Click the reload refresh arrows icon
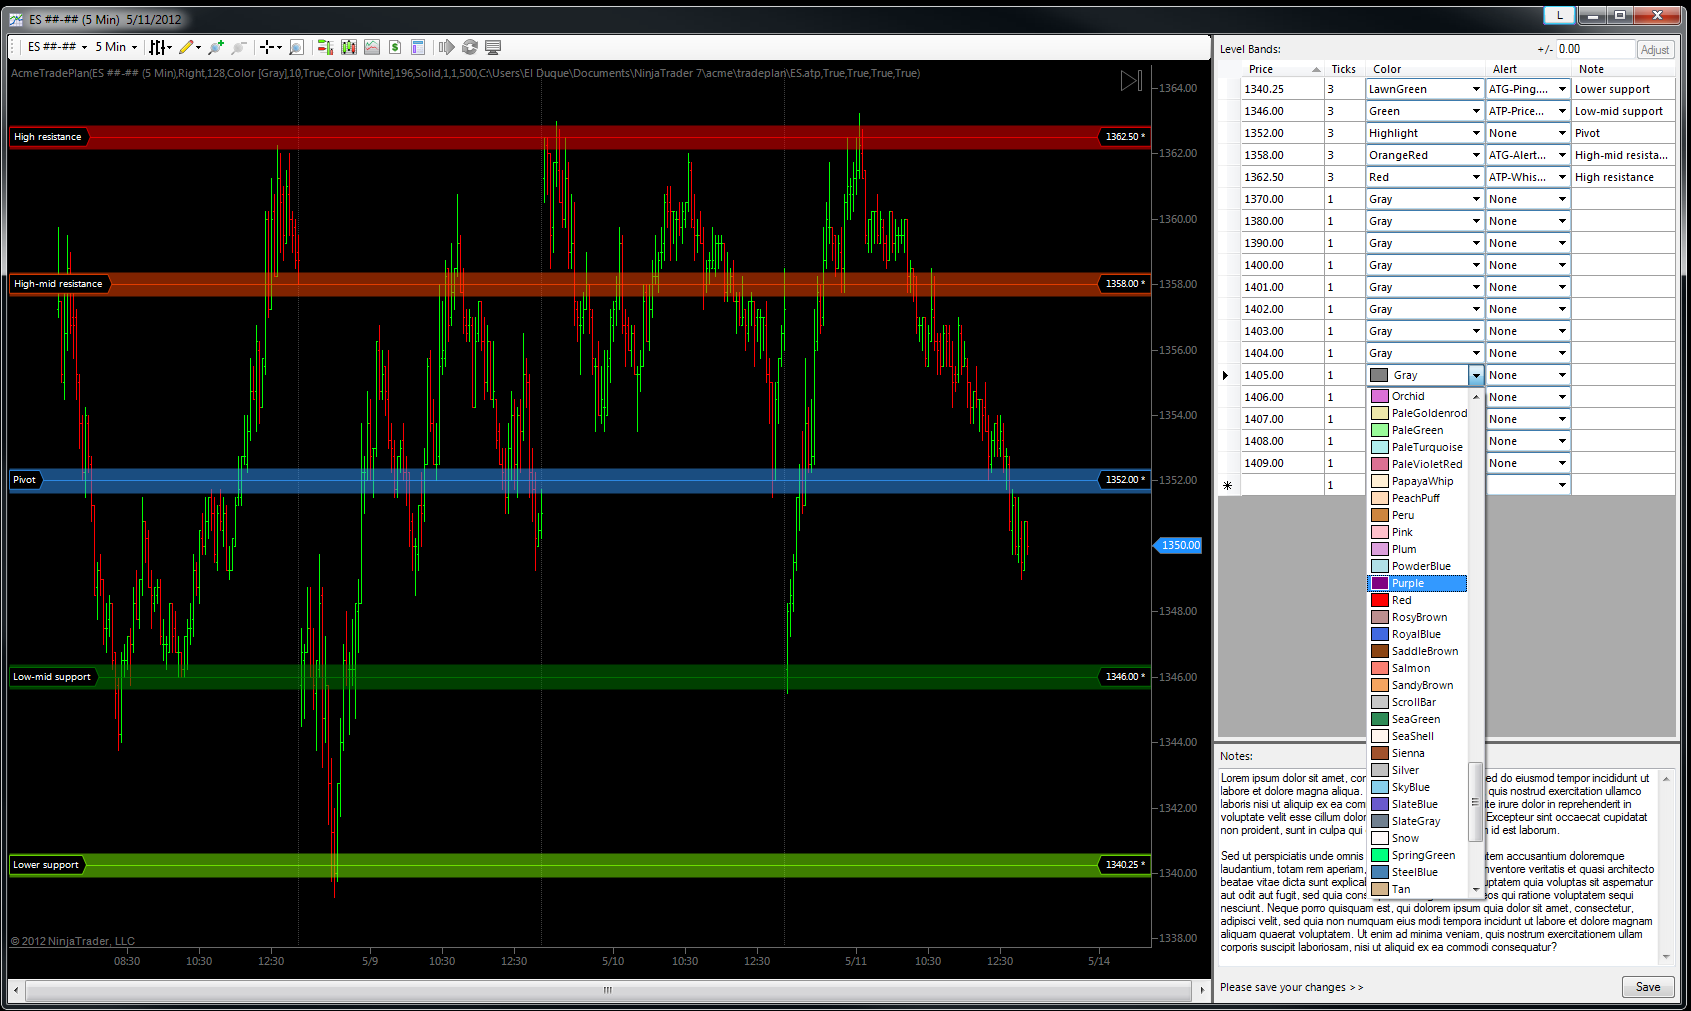 point(470,47)
